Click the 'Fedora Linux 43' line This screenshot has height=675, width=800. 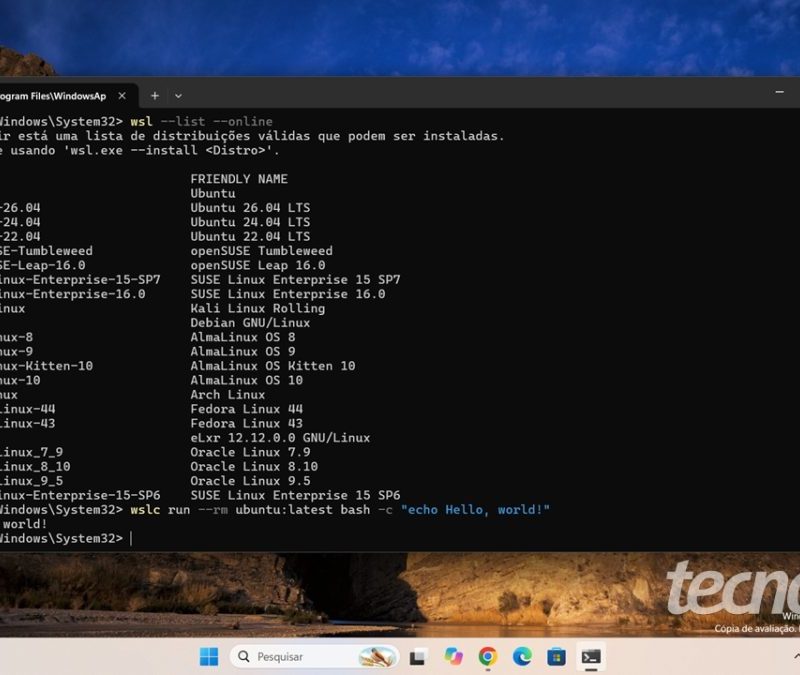[x=246, y=423]
